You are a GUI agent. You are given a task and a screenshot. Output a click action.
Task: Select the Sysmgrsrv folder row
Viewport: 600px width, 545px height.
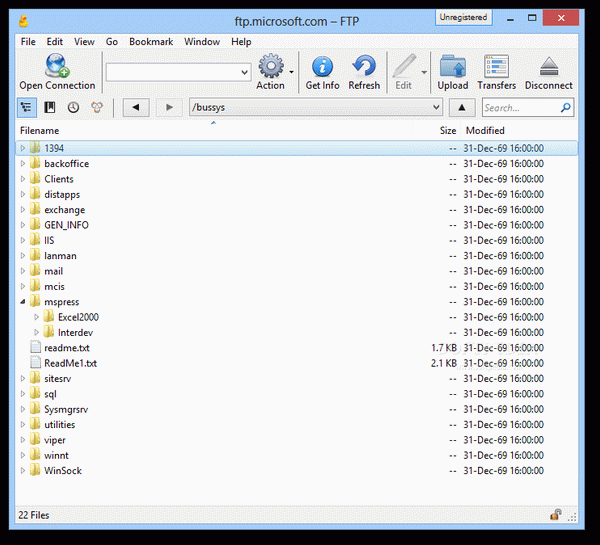[297, 409]
